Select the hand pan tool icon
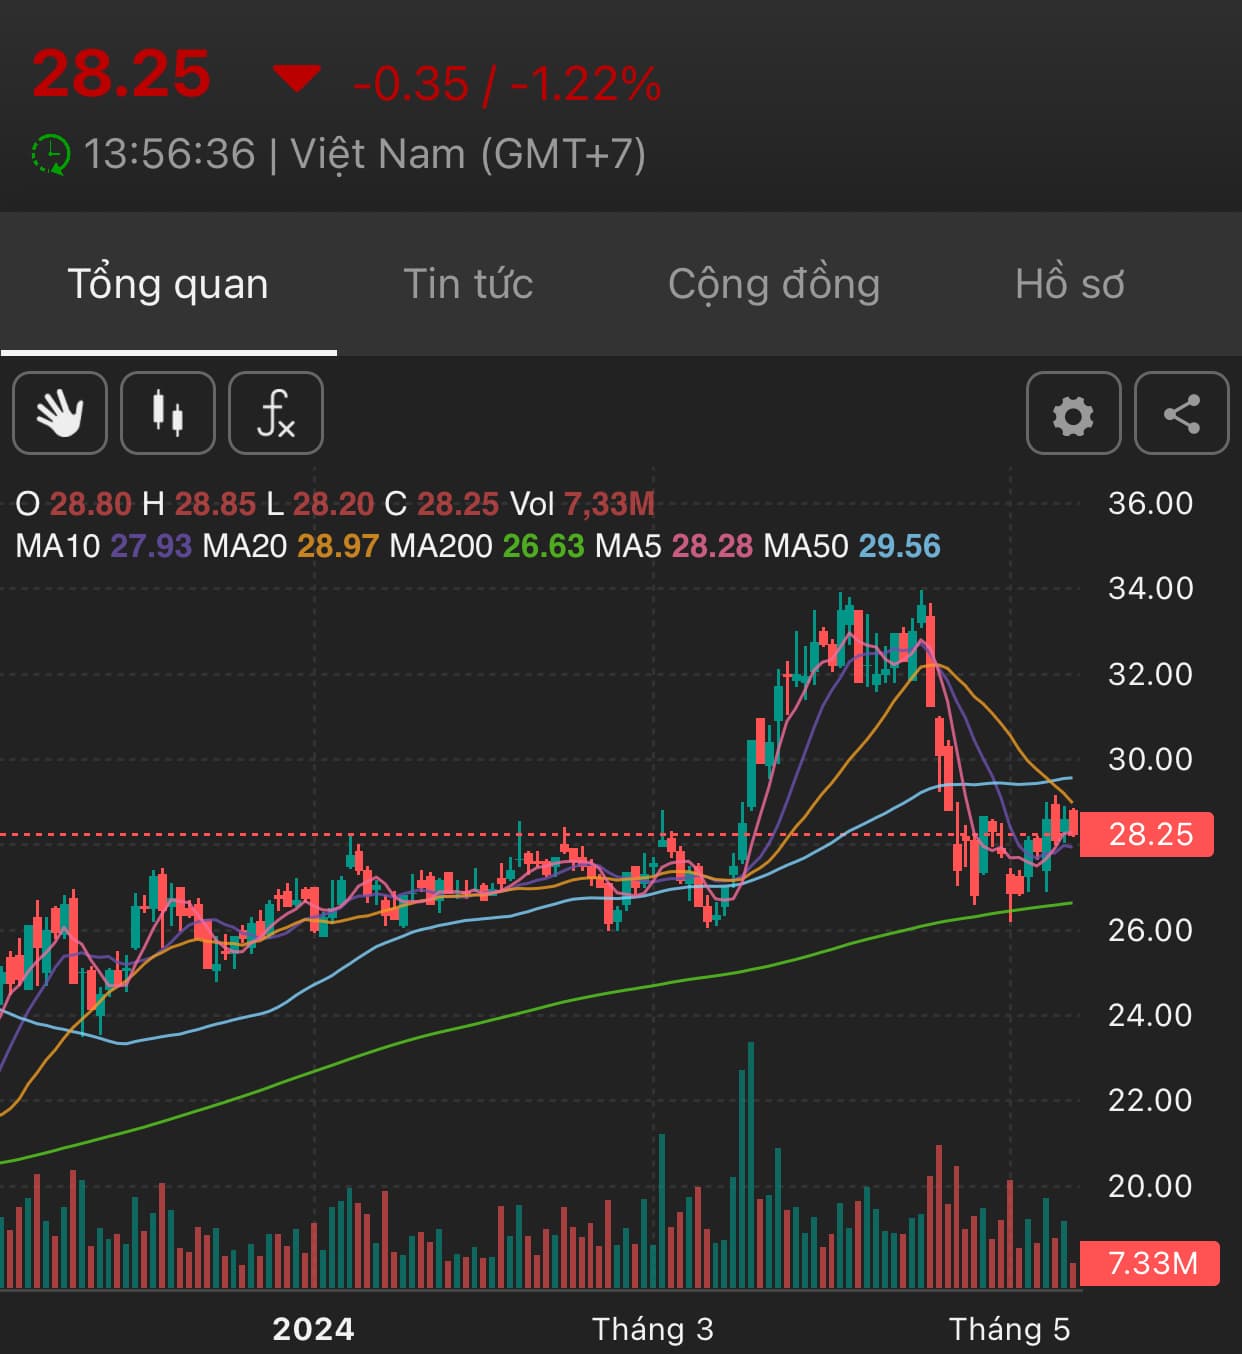1242x1354 pixels. [x=60, y=413]
